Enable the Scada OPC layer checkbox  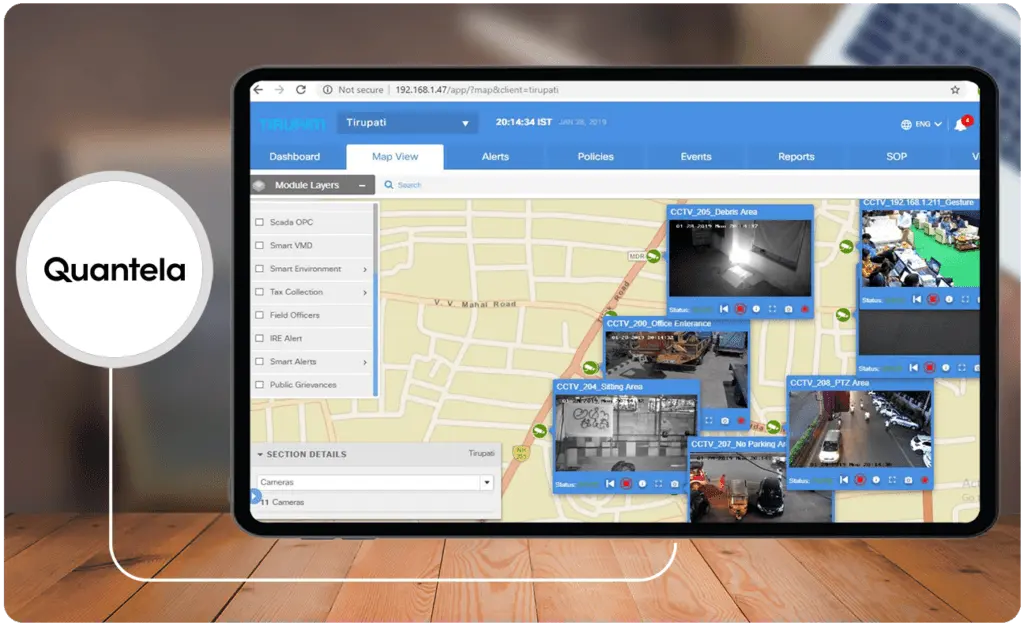259,222
